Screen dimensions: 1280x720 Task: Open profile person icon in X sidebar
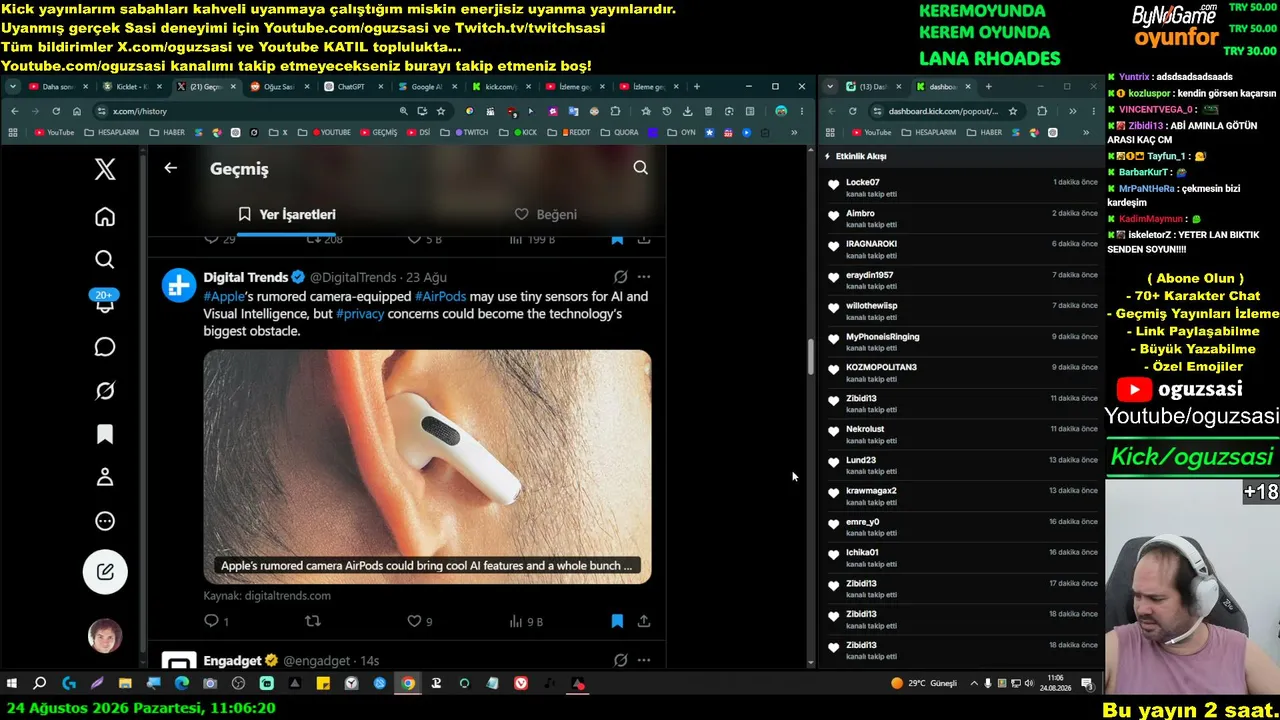point(105,478)
